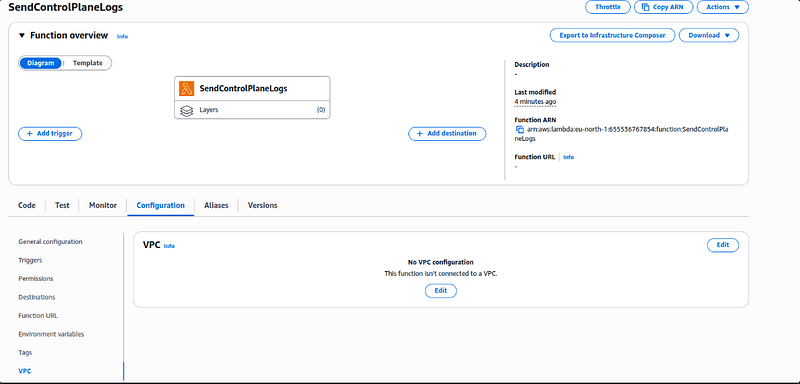
Task: Switch to the Monitor tab
Action: click(x=103, y=205)
